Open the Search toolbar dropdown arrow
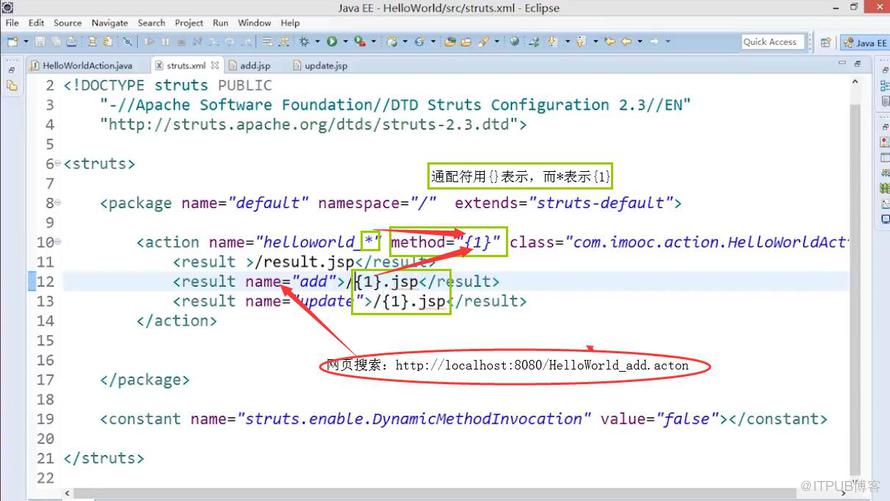 497,41
